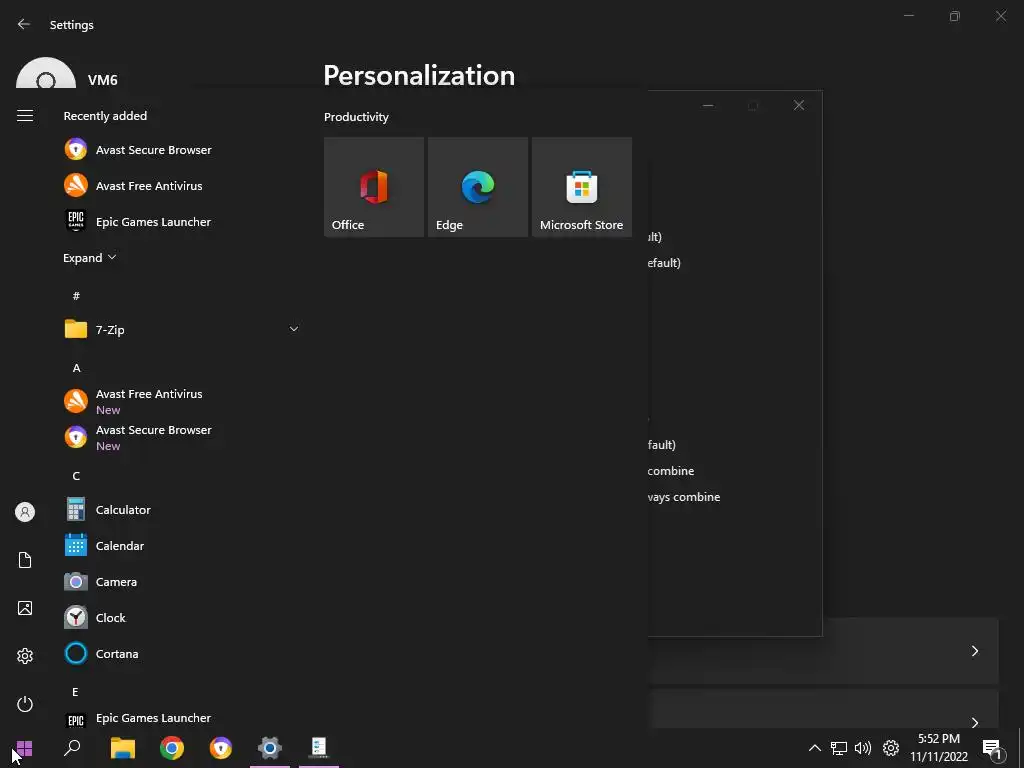The image size is (1024, 768).
Task: Select the Productivity group header
Action: (356, 117)
